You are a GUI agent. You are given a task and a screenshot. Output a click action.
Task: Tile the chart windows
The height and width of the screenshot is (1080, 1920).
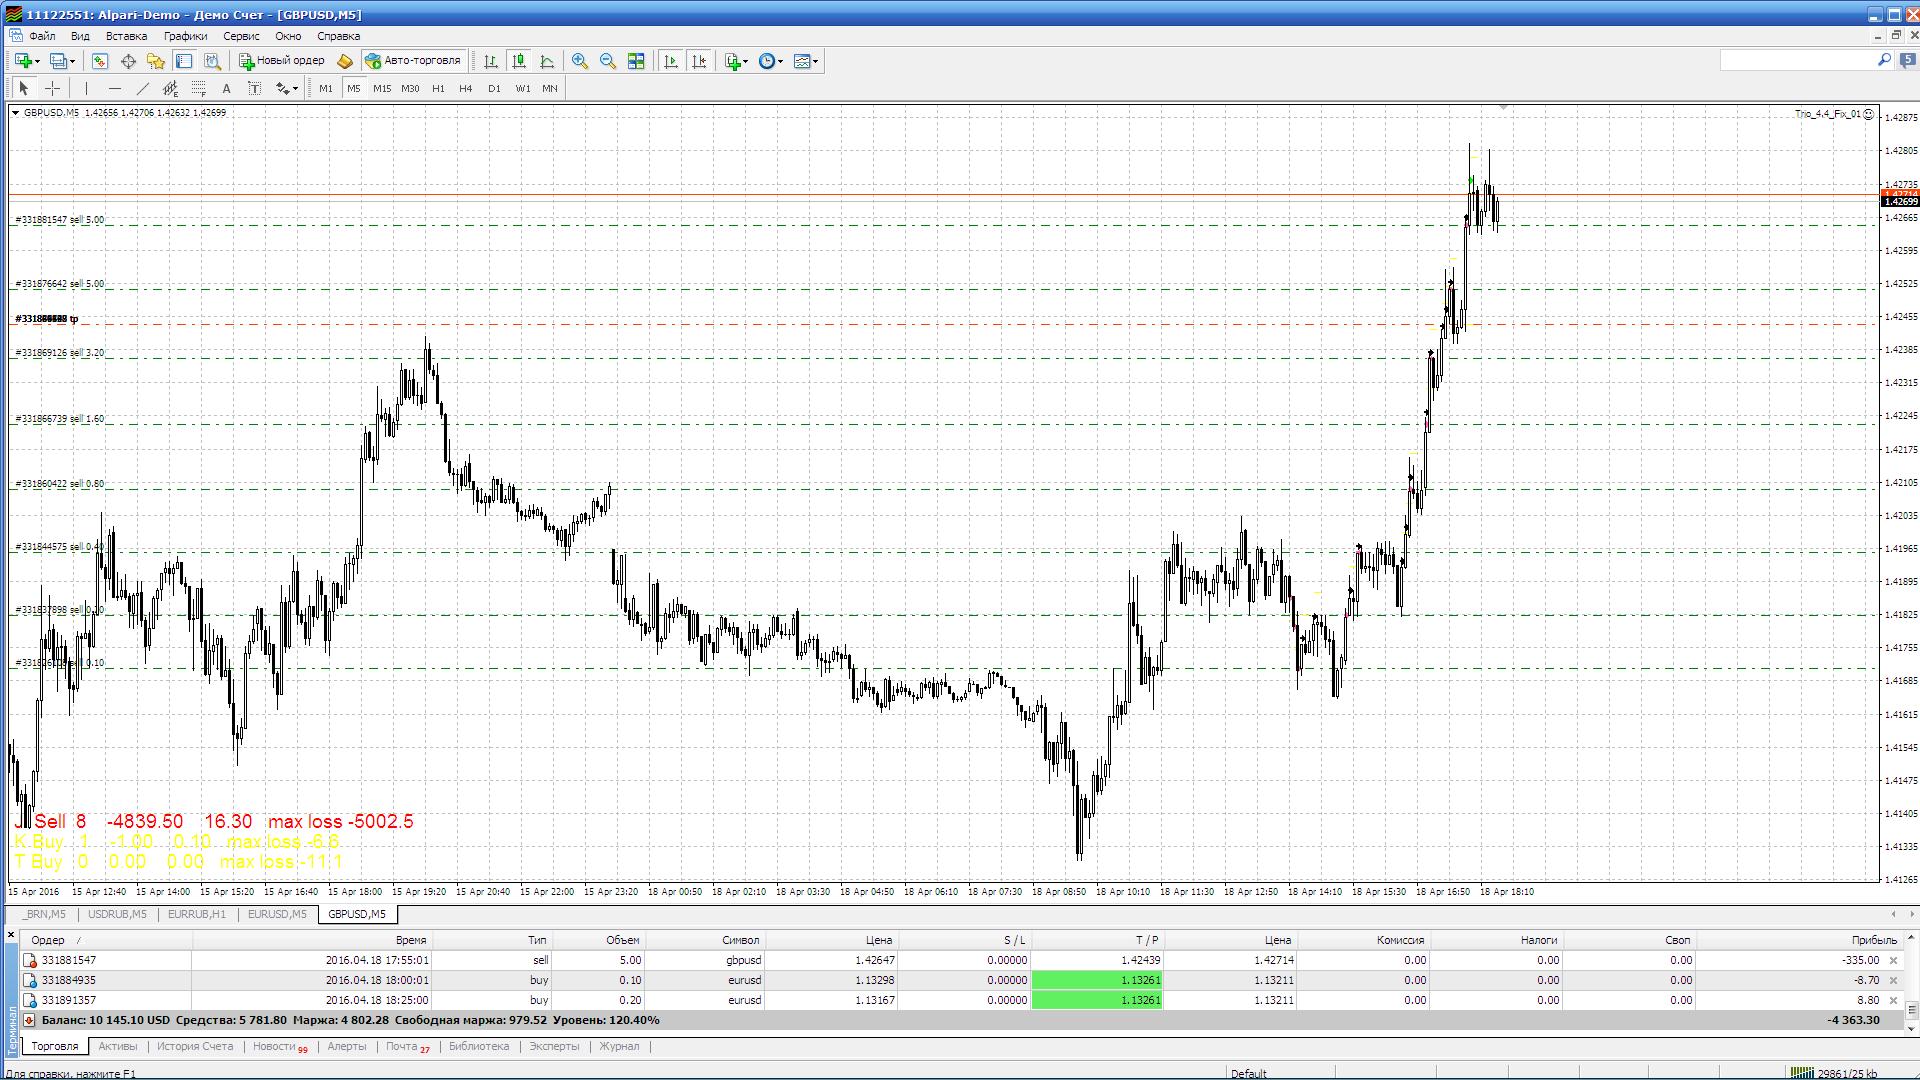(636, 61)
